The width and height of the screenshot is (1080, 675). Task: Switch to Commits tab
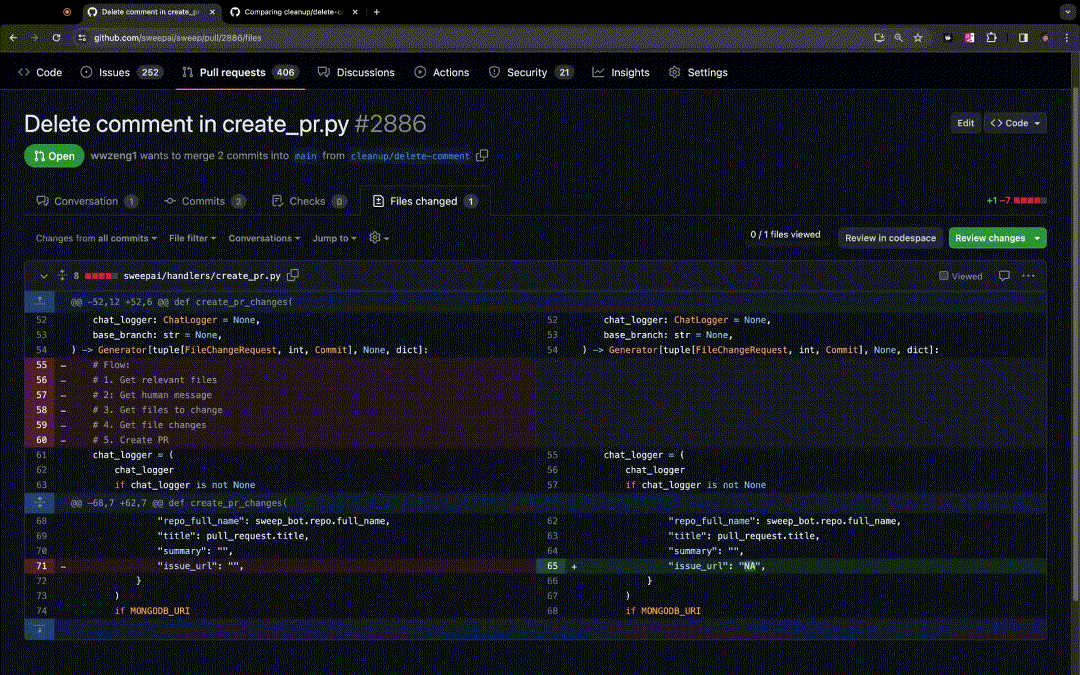[205, 201]
